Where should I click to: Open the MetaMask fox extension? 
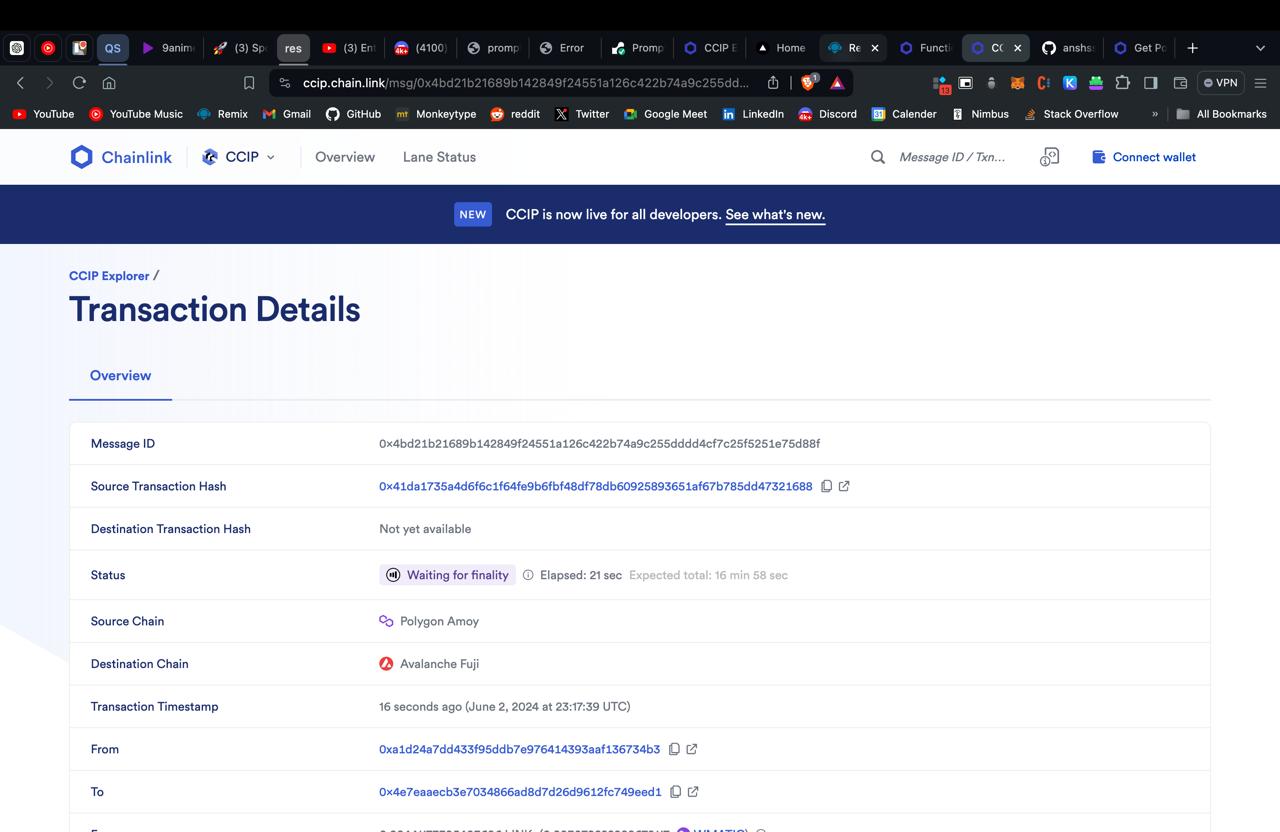tap(1018, 83)
